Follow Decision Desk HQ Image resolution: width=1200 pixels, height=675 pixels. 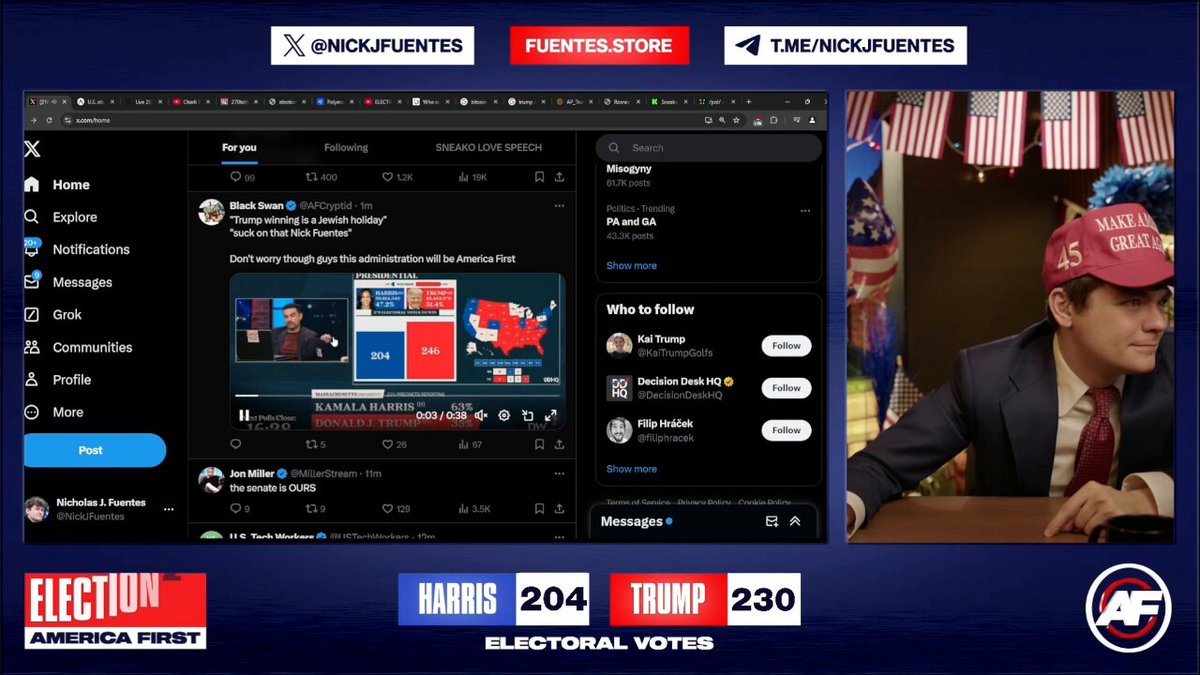pyautogui.click(x=786, y=388)
